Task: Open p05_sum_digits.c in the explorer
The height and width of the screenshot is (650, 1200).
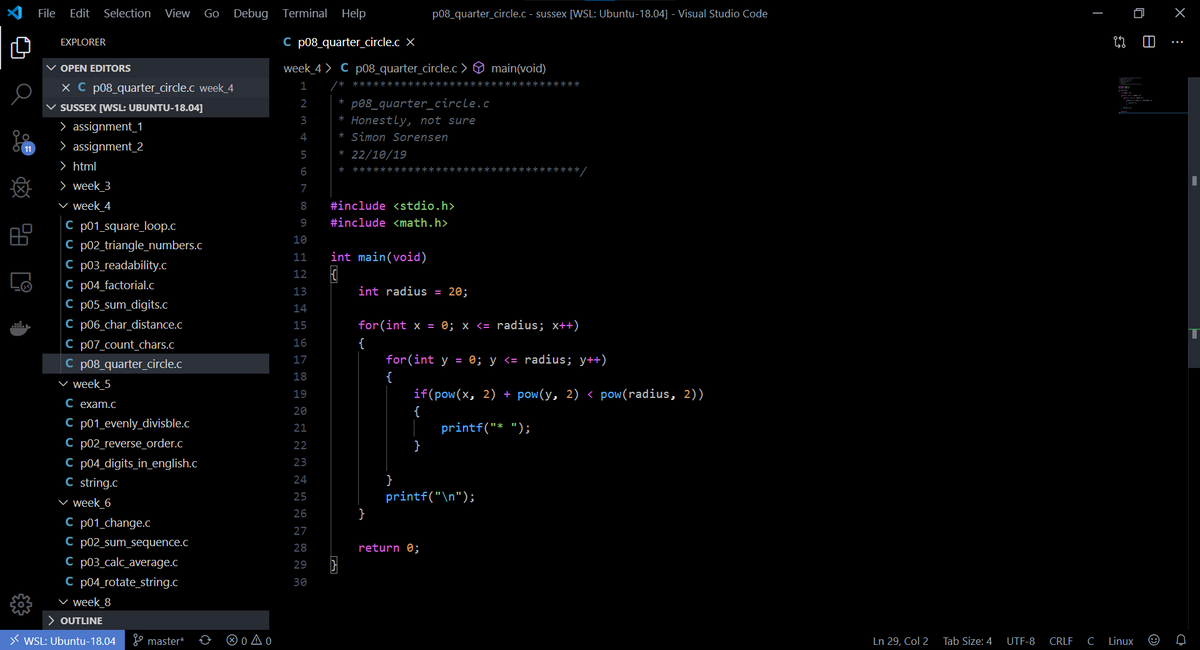Action: coord(123,305)
